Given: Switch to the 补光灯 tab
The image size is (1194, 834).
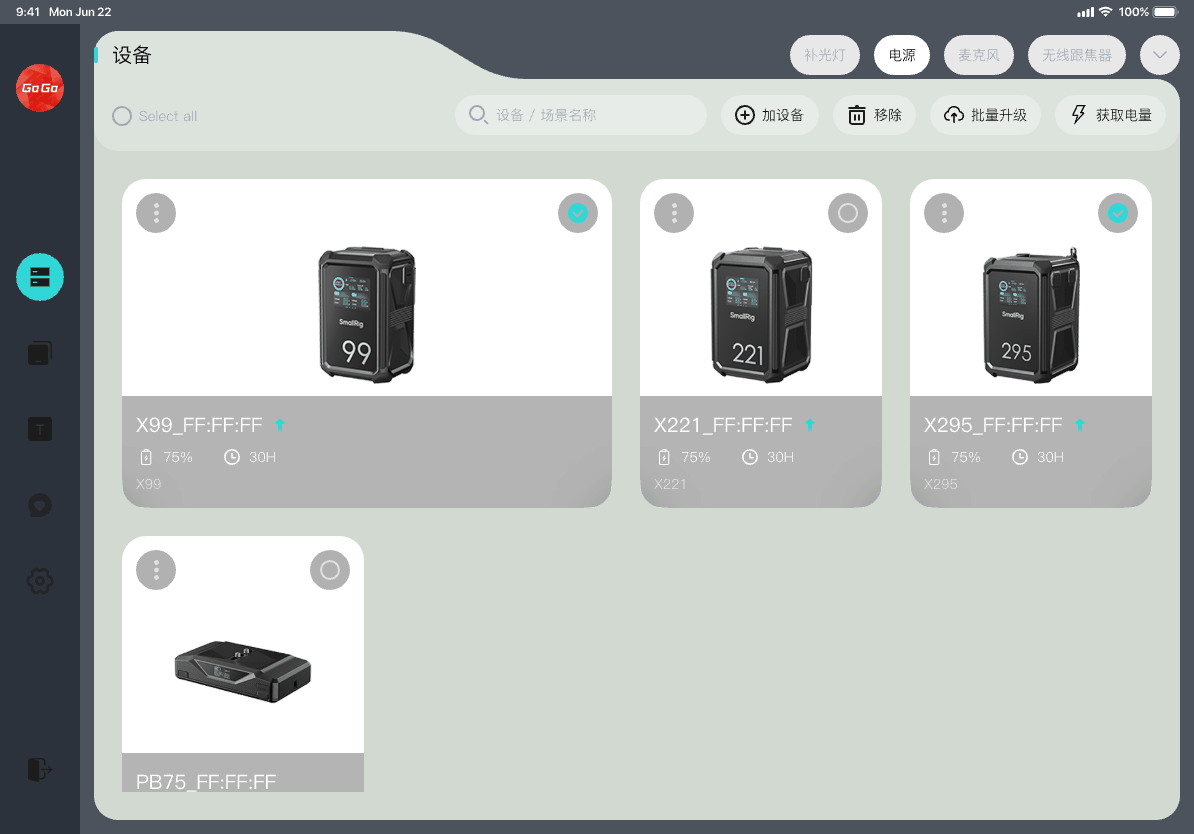Looking at the screenshot, I should (x=824, y=55).
